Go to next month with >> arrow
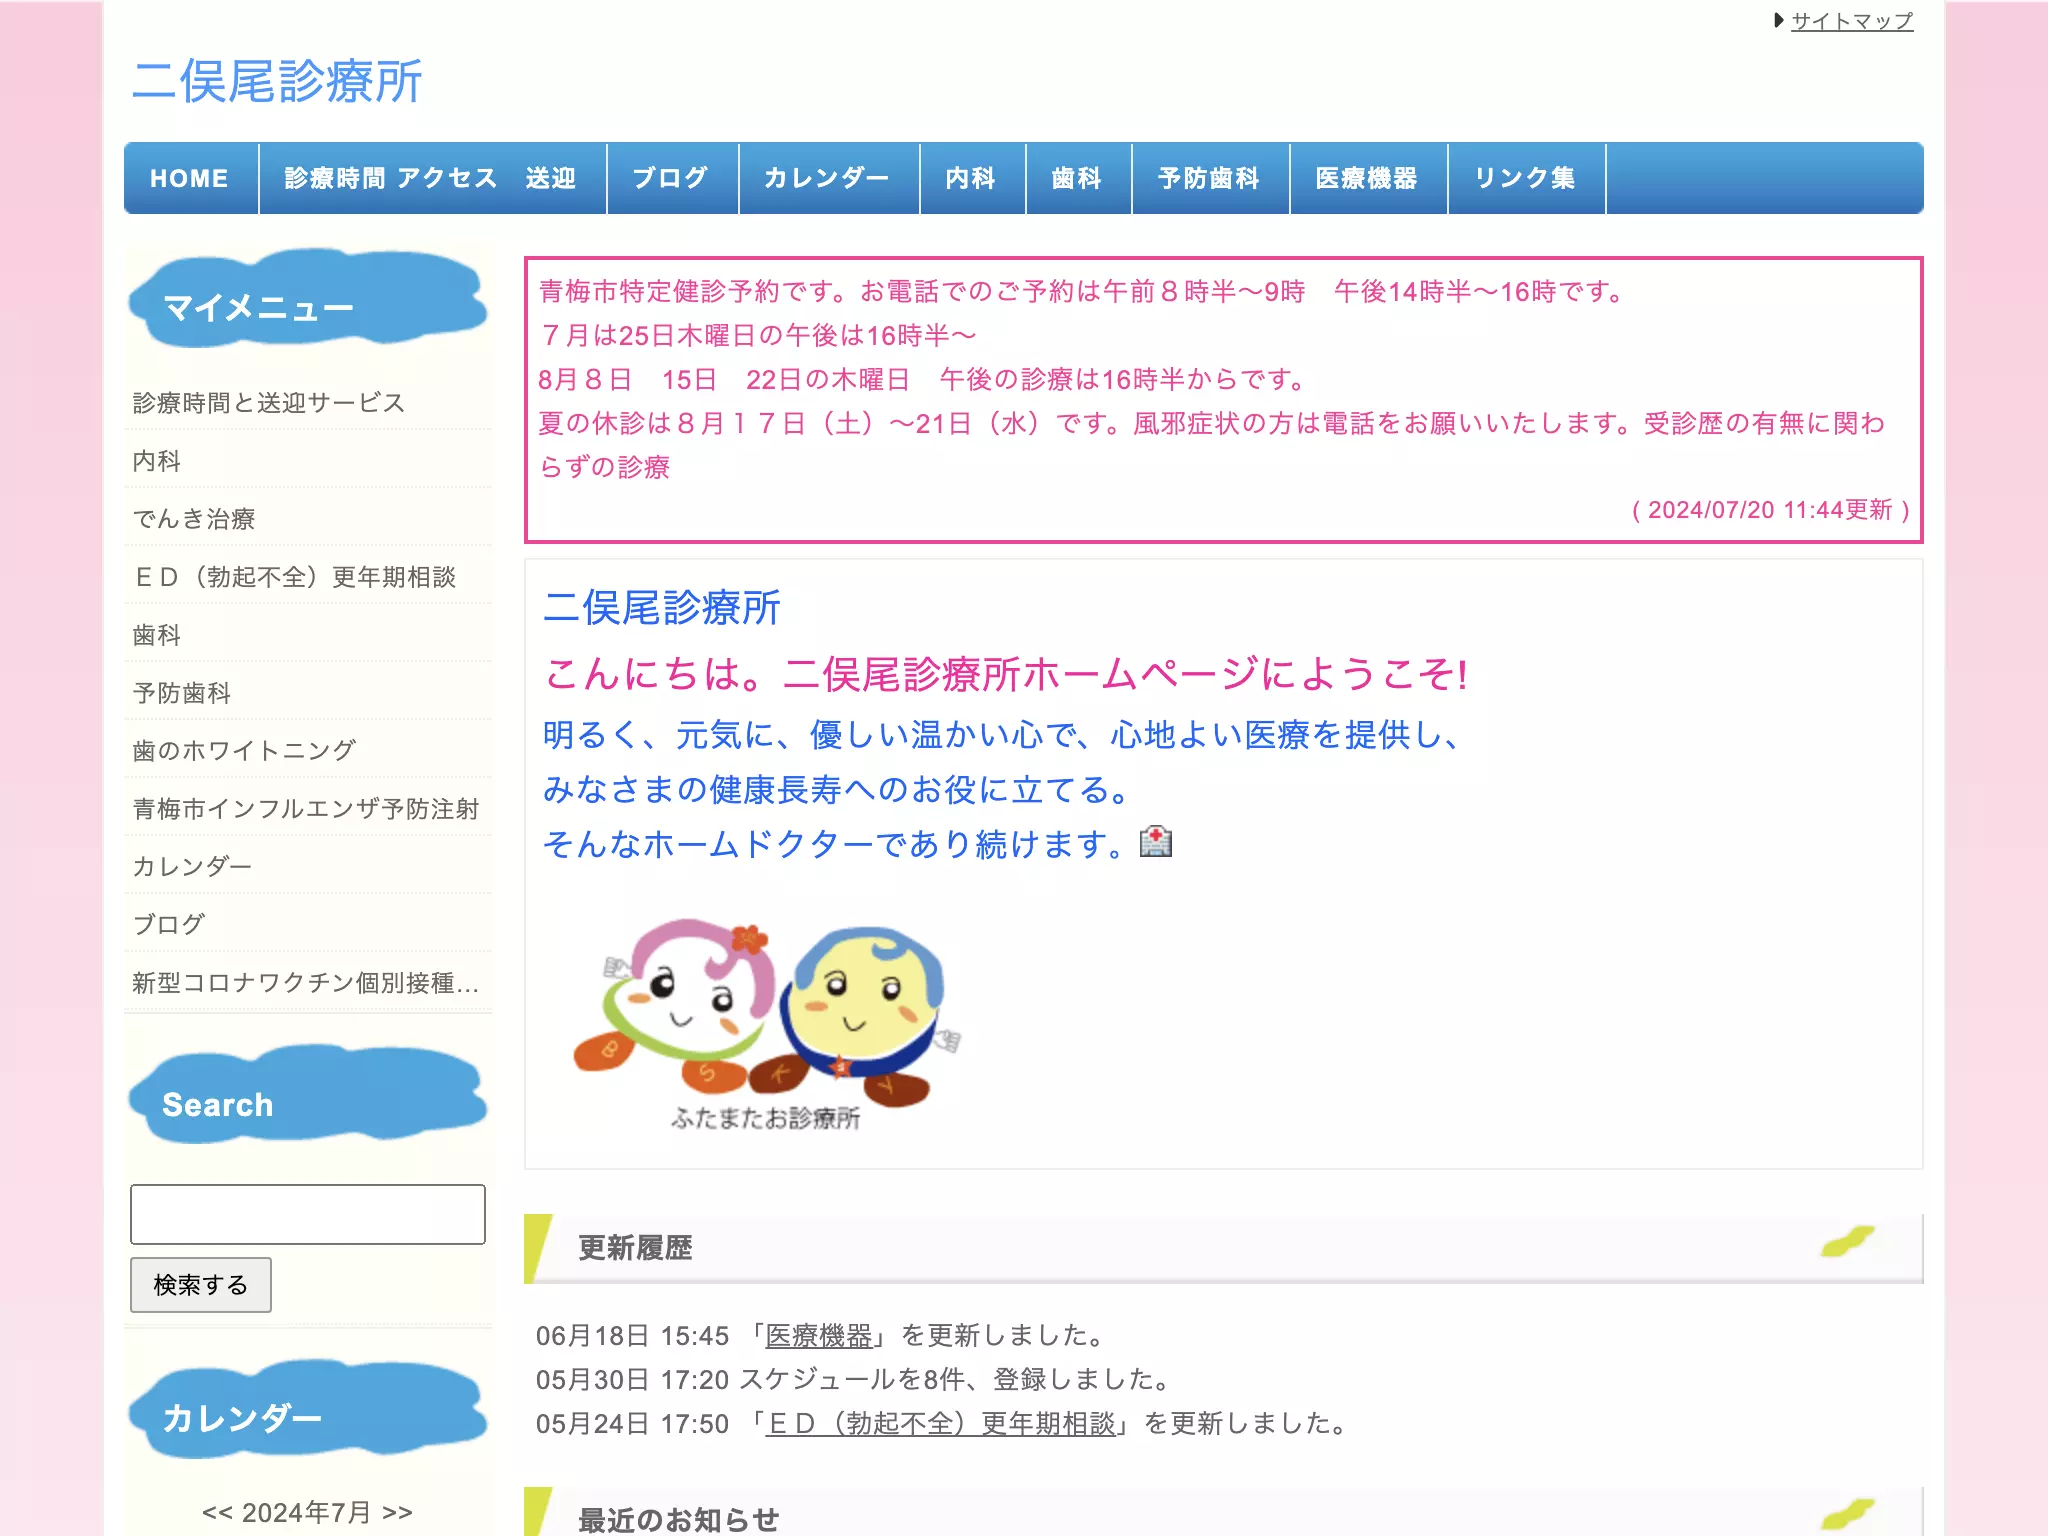The image size is (2048, 1536). pyautogui.click(x=397, y=1512)
